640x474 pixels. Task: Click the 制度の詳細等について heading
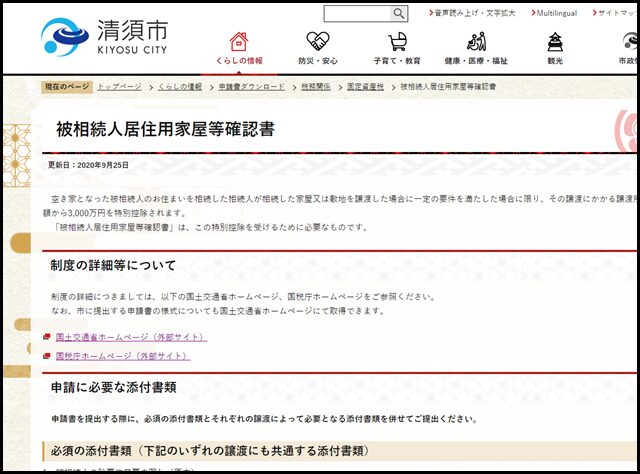coord(113,265)
